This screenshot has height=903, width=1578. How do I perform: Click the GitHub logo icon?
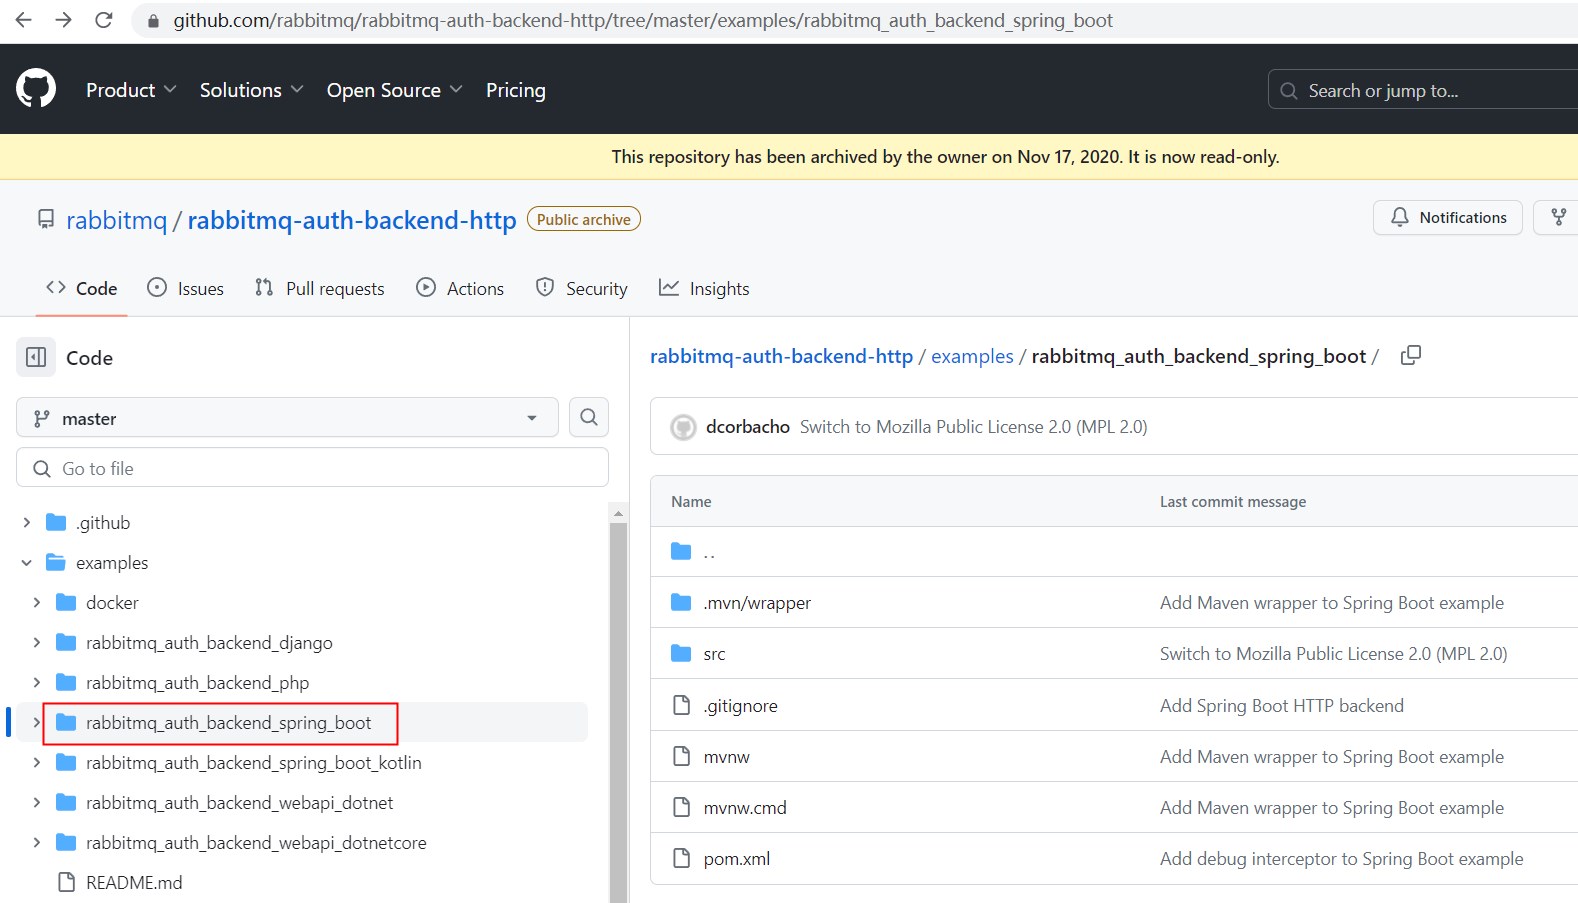pos(36,89)
